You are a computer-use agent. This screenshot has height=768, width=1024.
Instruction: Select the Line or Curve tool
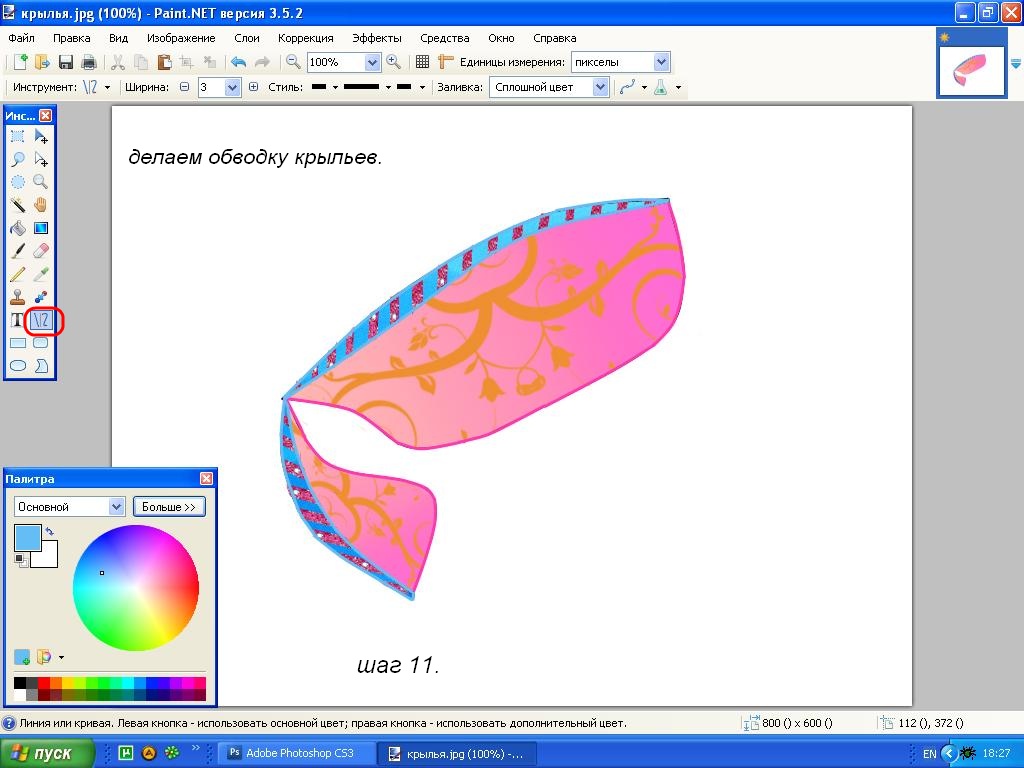(x=41, y=320)
